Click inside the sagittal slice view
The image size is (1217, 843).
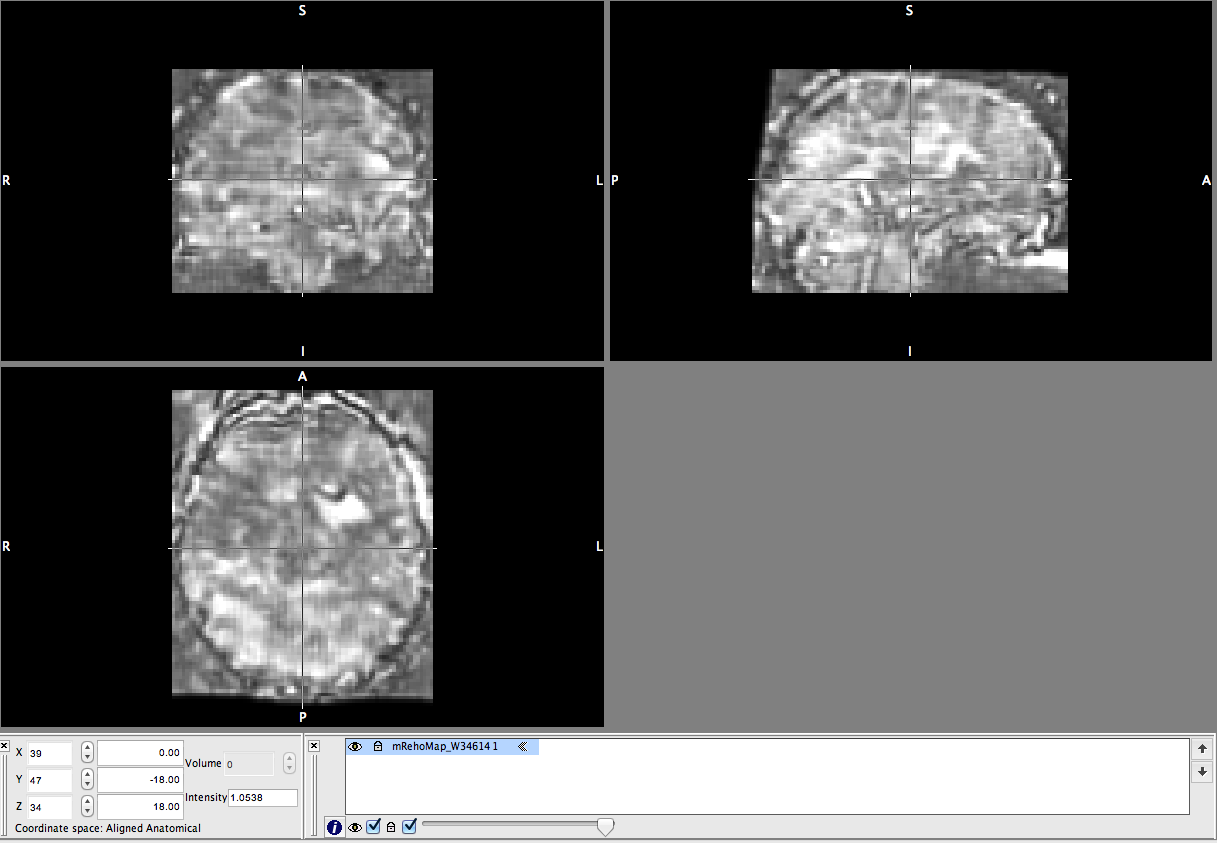(910, 180)
